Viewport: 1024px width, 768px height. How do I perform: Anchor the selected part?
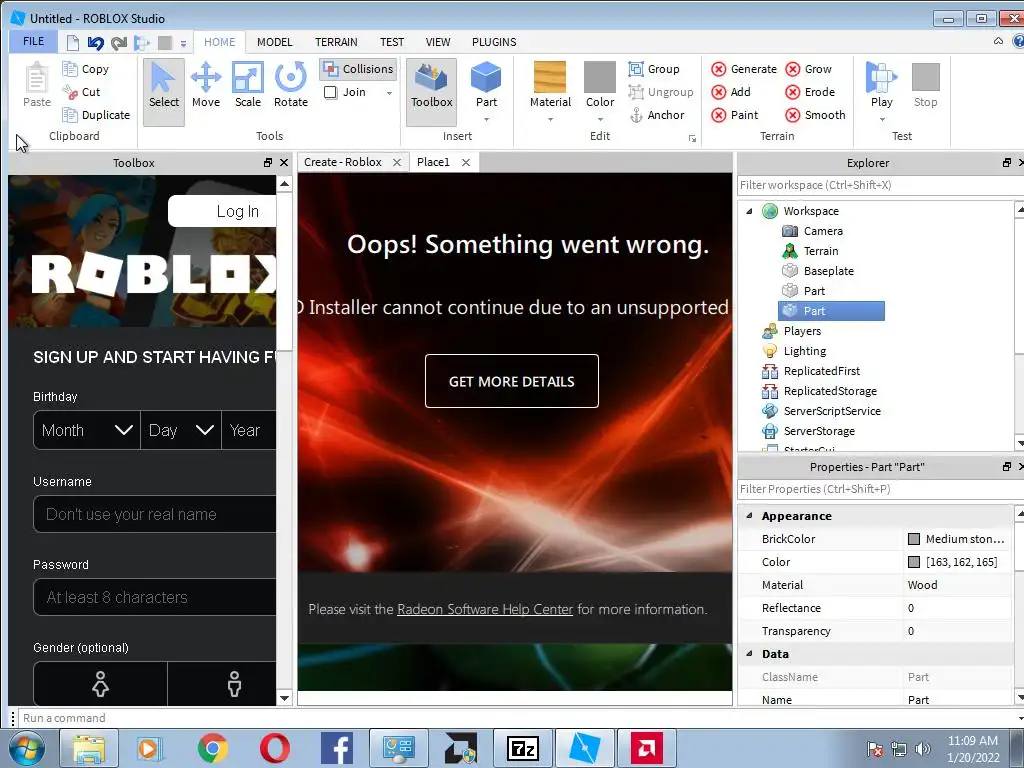(656, 115)
